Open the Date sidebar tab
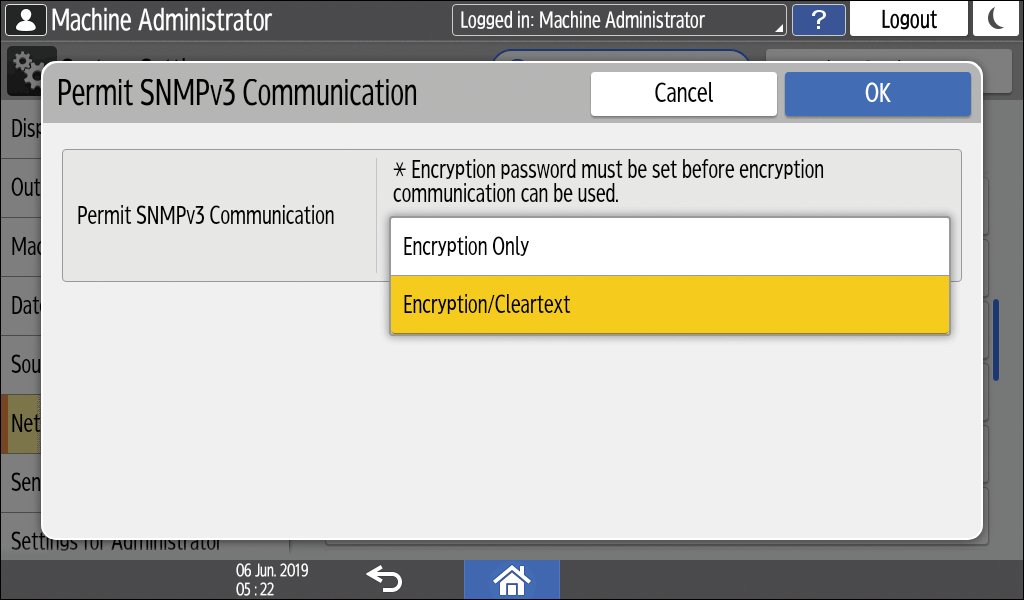The height and width of the screenshot is (600, 1024). point(22,306)
